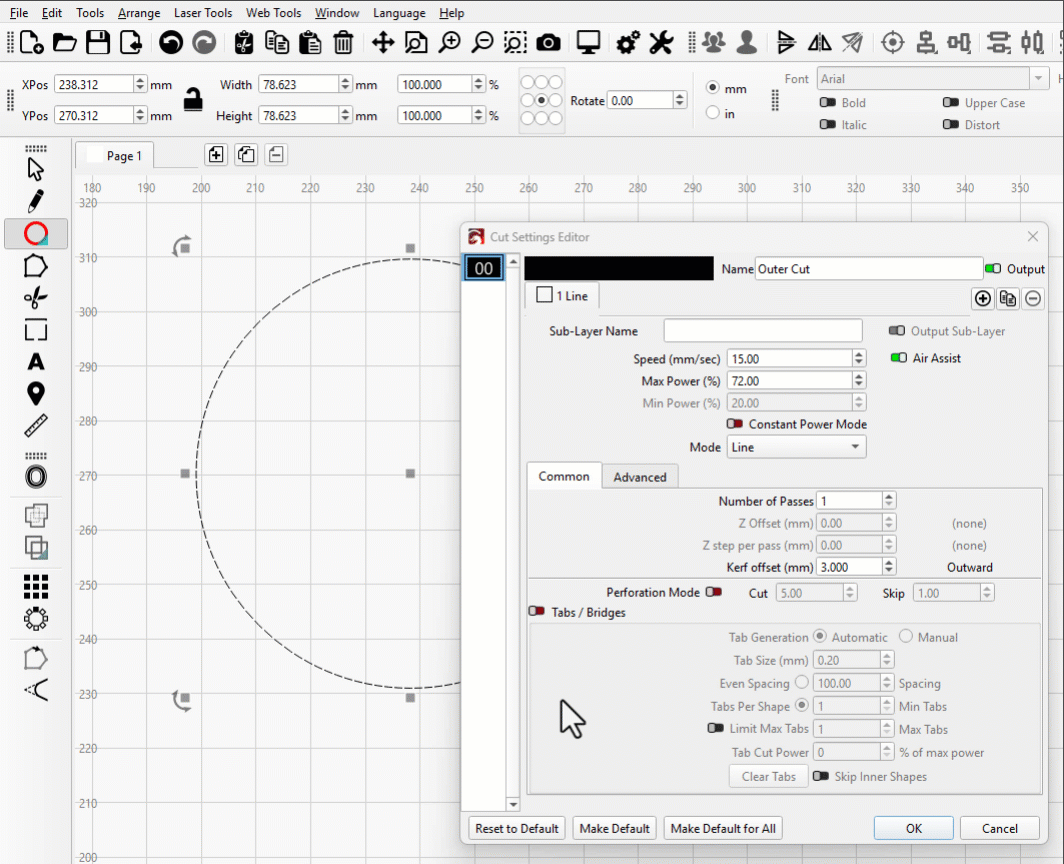The width and height of the screenshot is (1064, 864).
Task: Turn on Perforation Mode
Action: click(713, 592)
